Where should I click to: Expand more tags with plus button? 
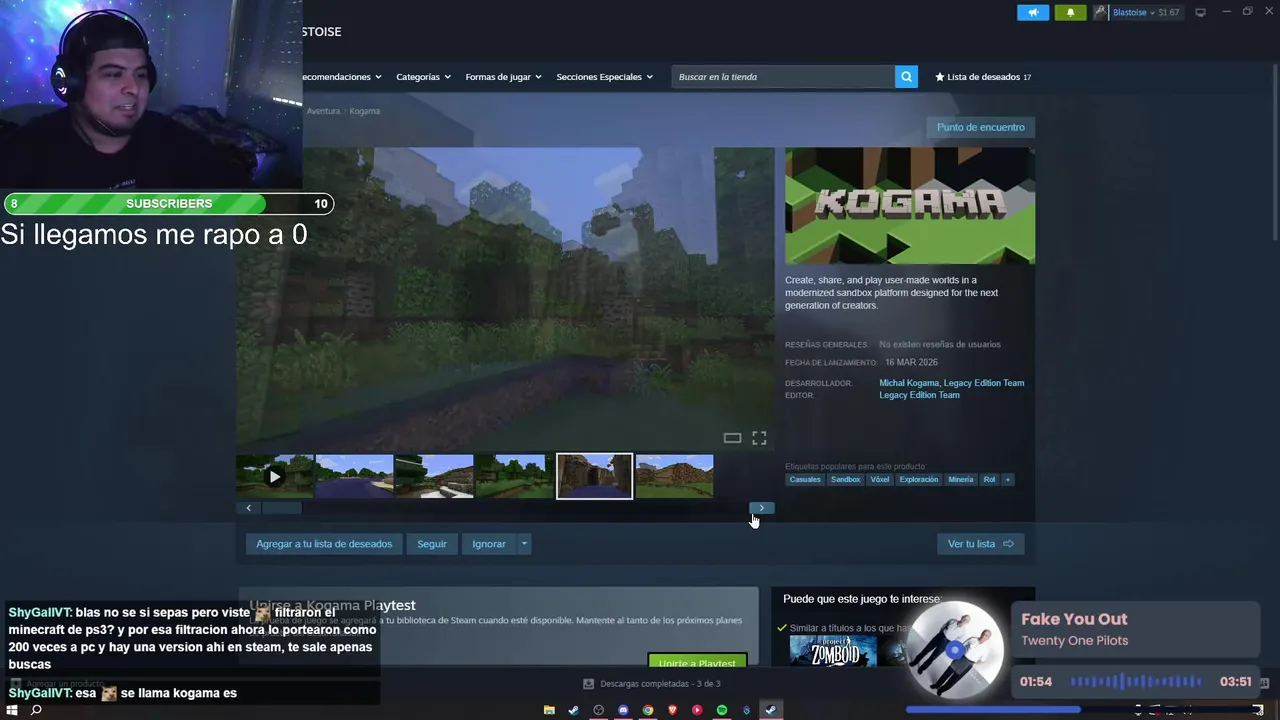click(x=1007, y=480)
